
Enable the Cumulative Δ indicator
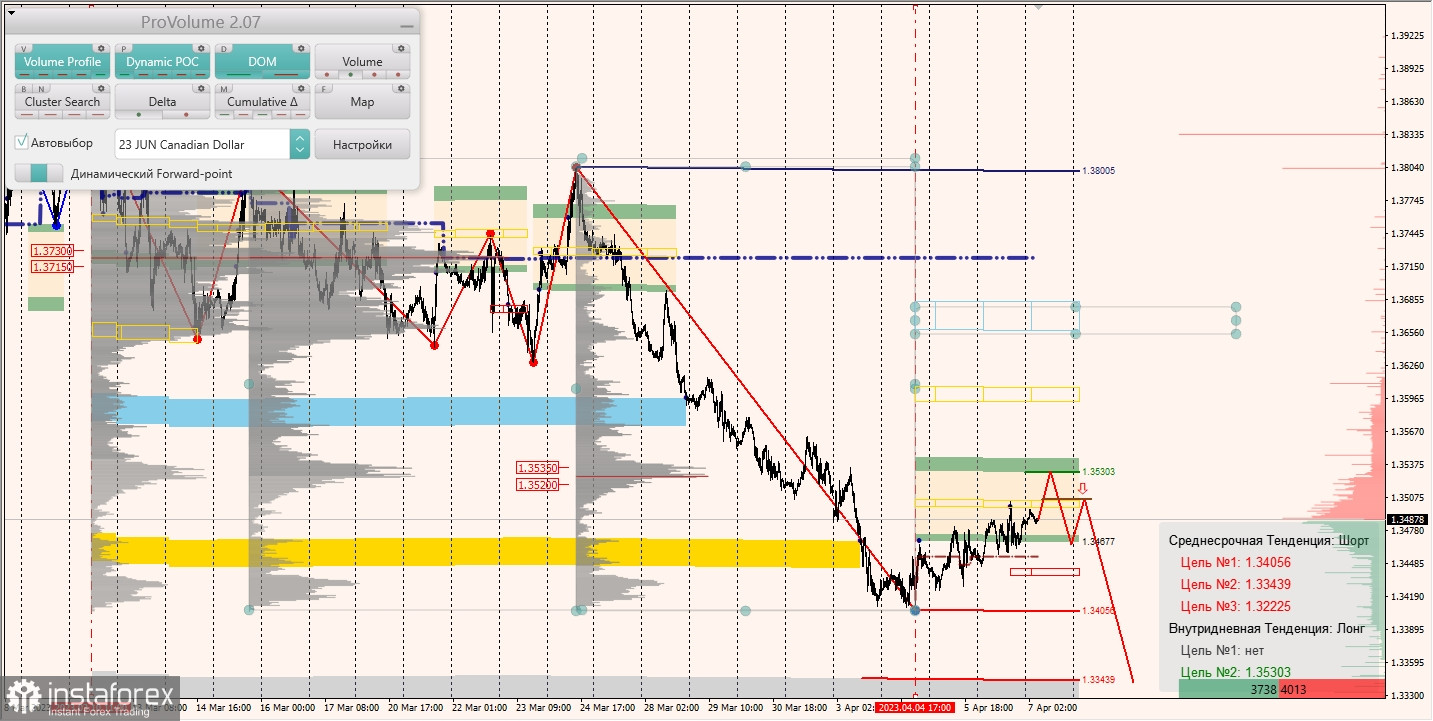262,102
